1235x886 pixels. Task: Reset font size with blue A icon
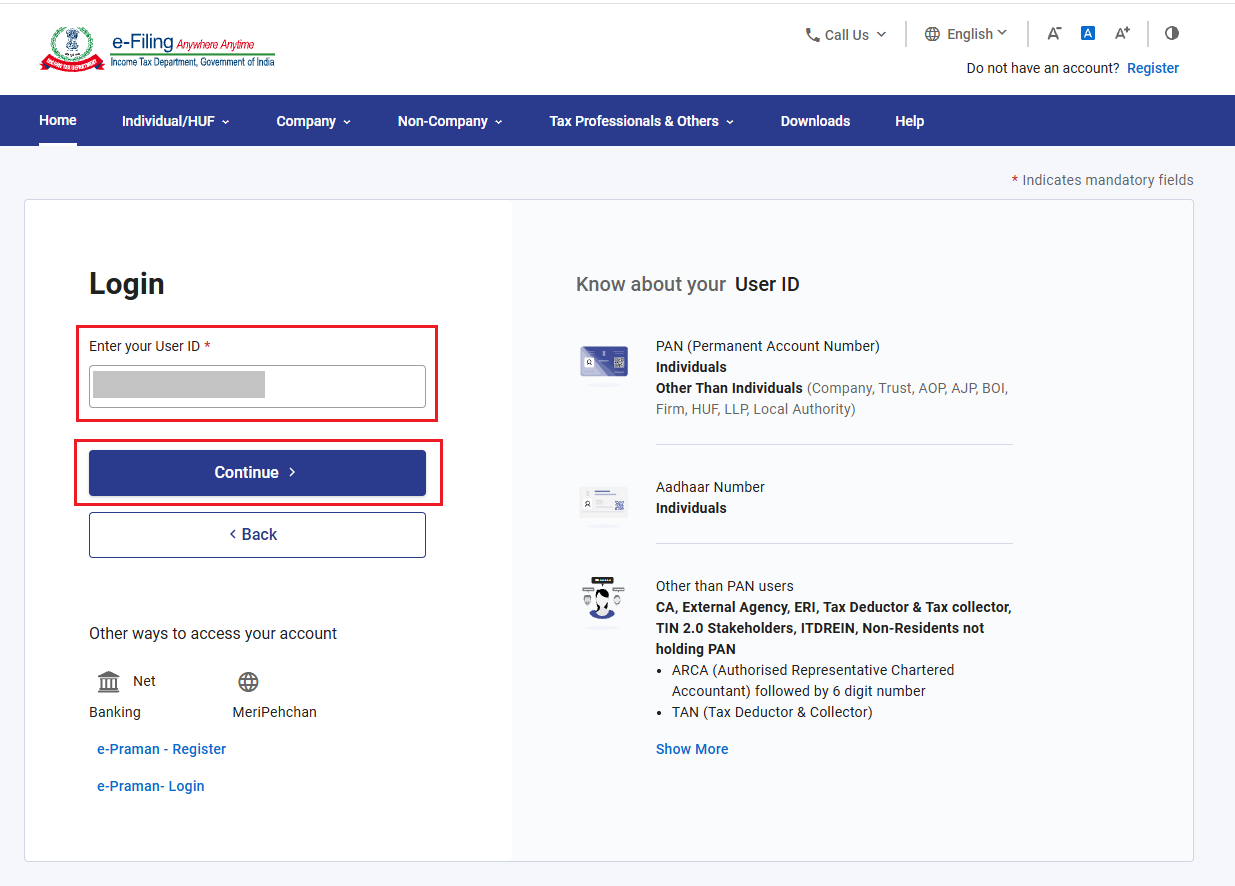pos(1088,33)
